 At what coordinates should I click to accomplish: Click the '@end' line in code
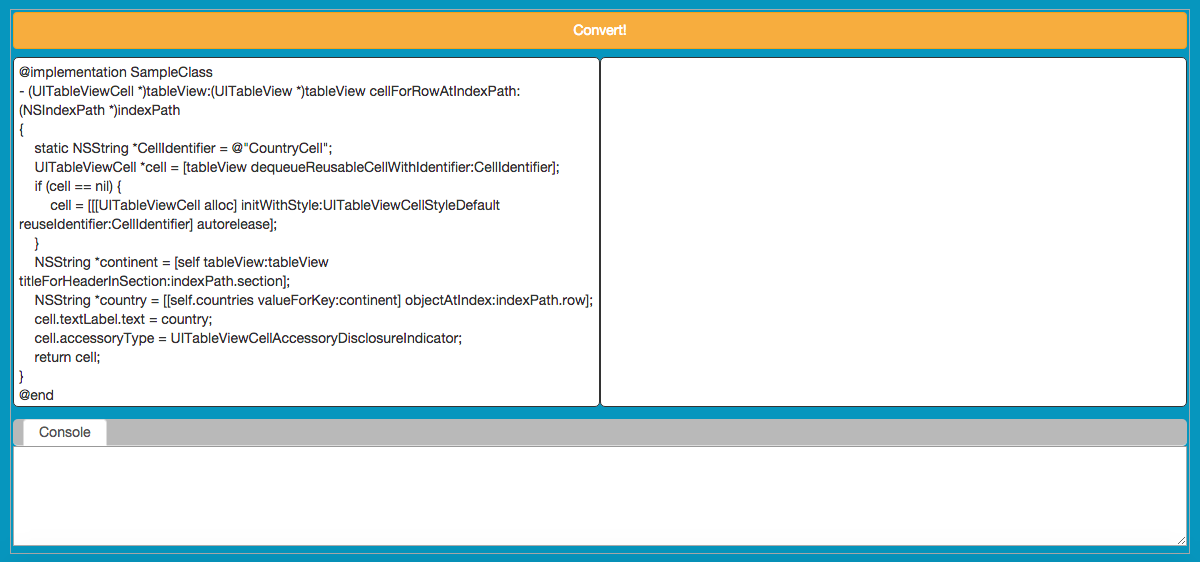[36, 395]
